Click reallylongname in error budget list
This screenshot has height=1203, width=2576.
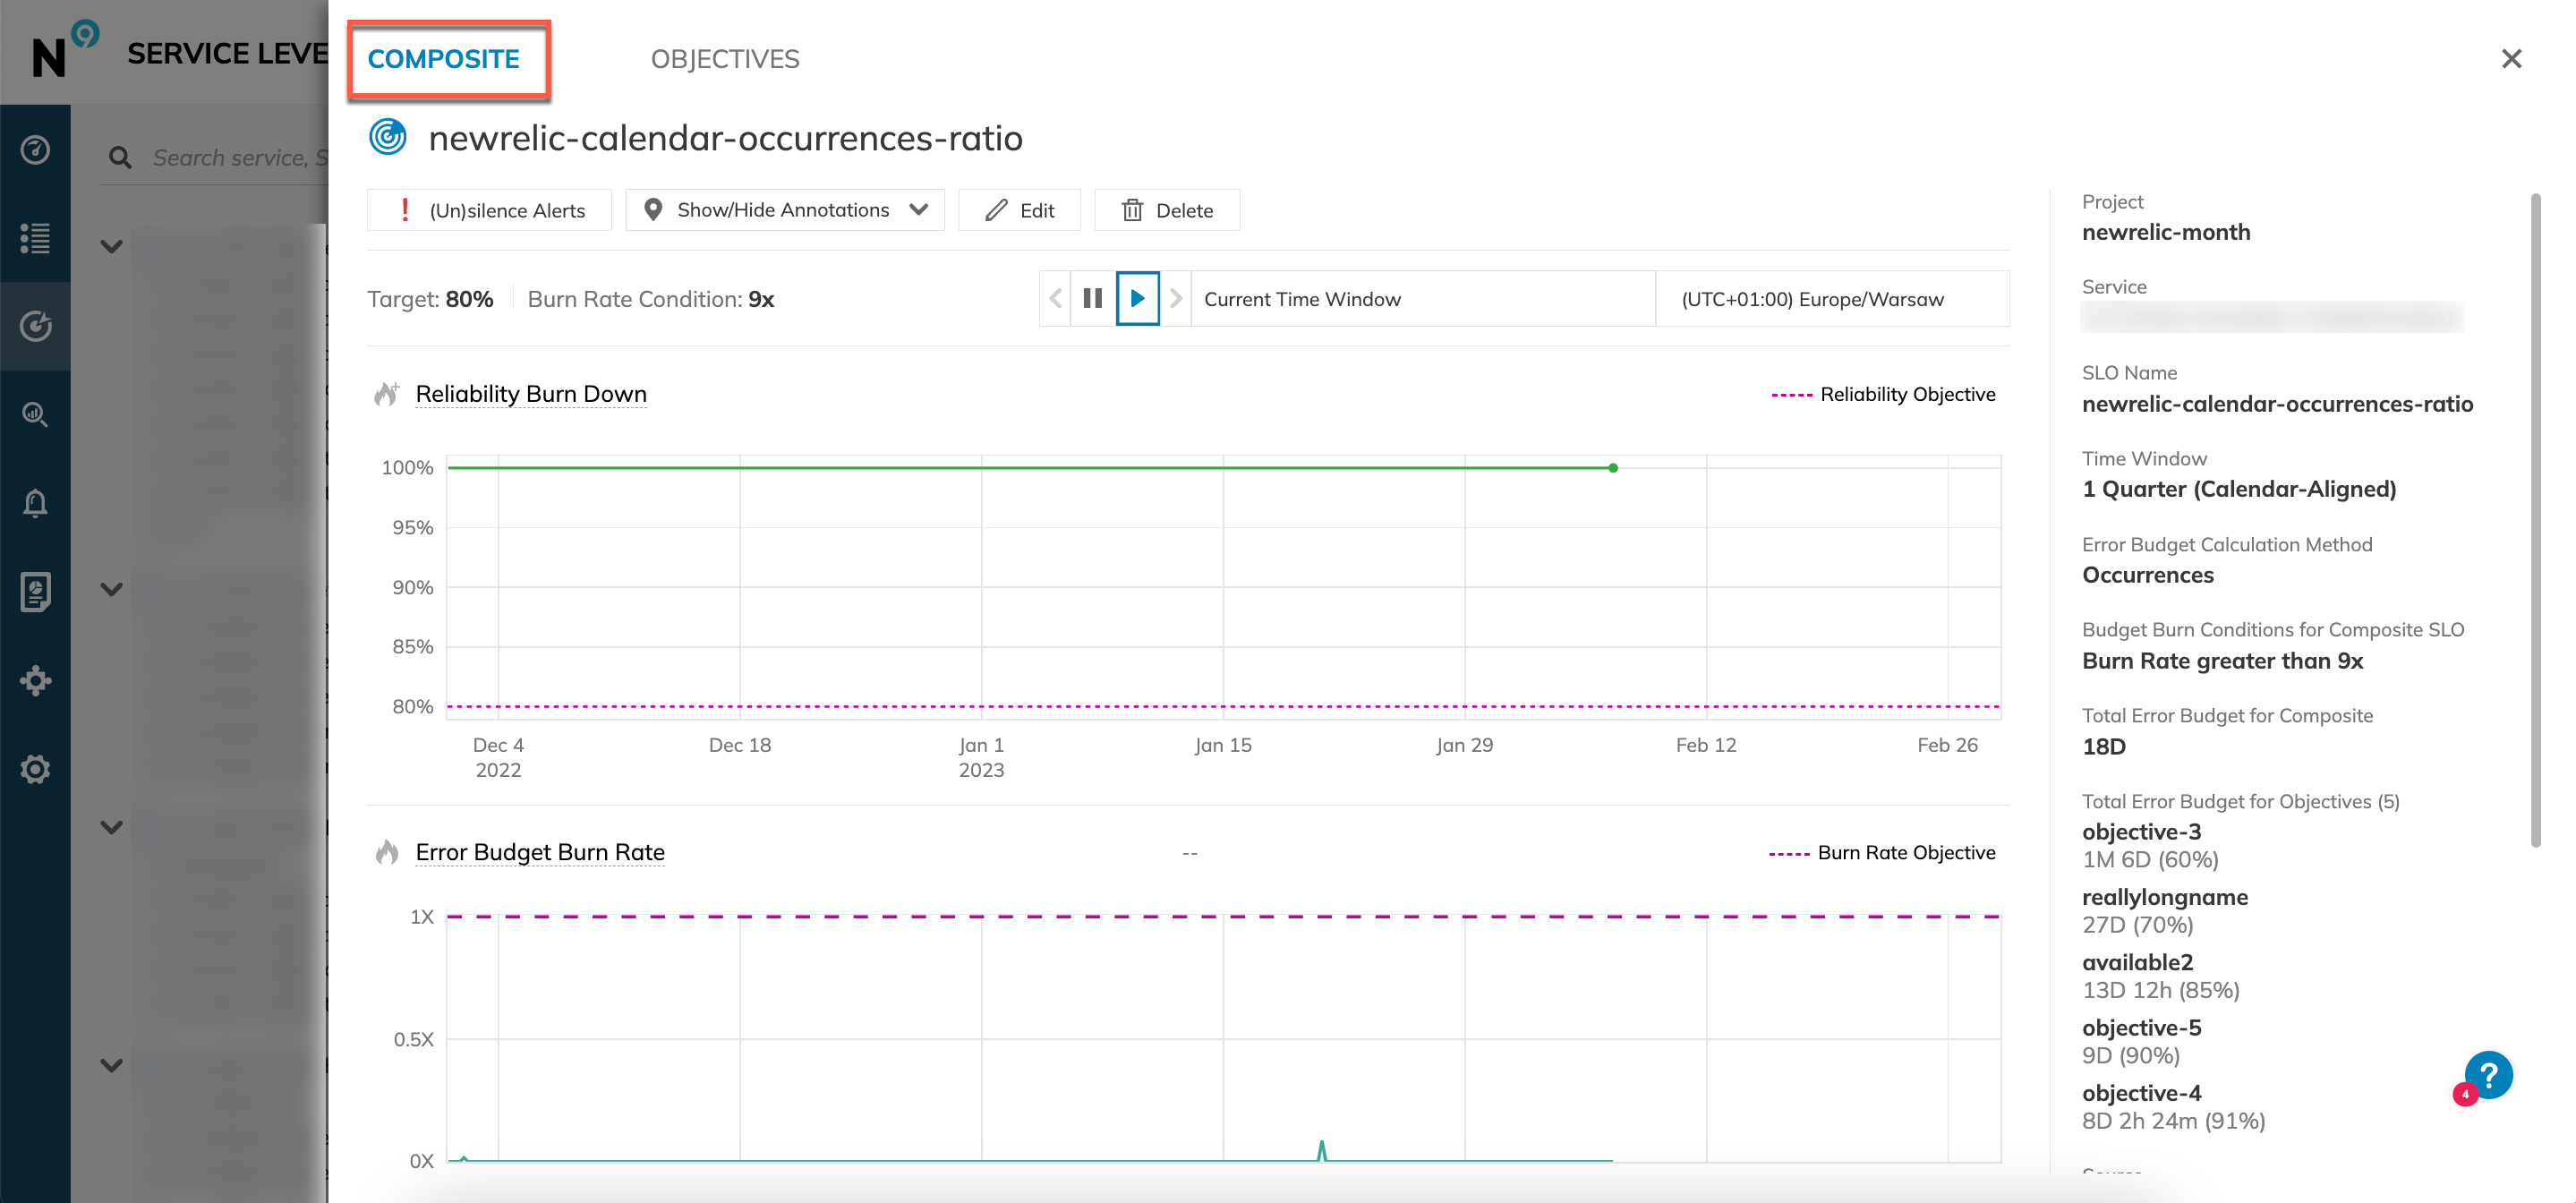2165,897
